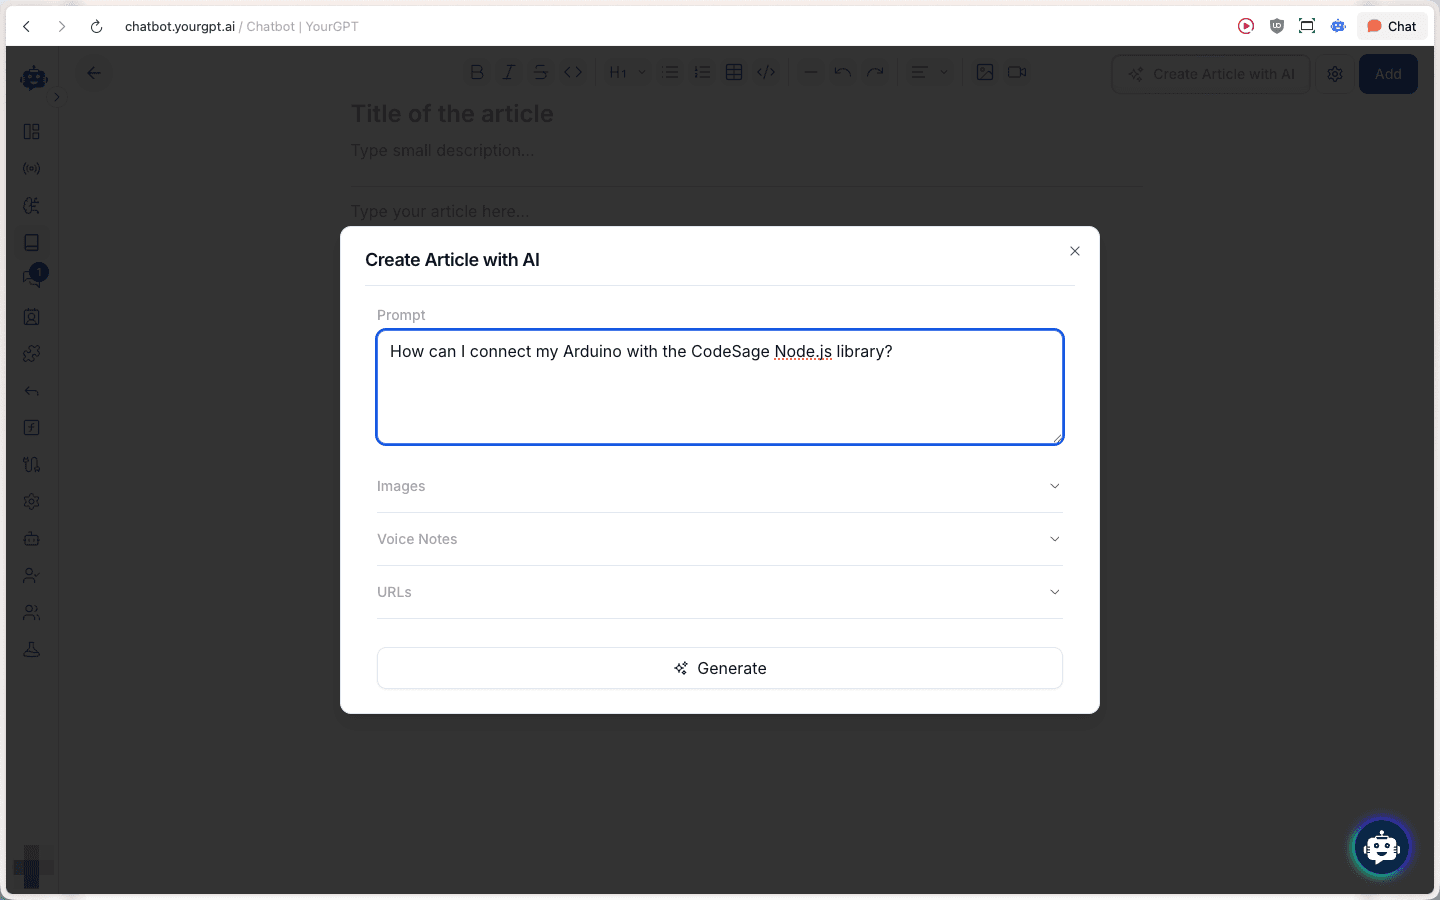Image resolution: width=1440 pixels, height=900 pixels.
Task: Open the editor settings gear
Action: click(1335, 73)
